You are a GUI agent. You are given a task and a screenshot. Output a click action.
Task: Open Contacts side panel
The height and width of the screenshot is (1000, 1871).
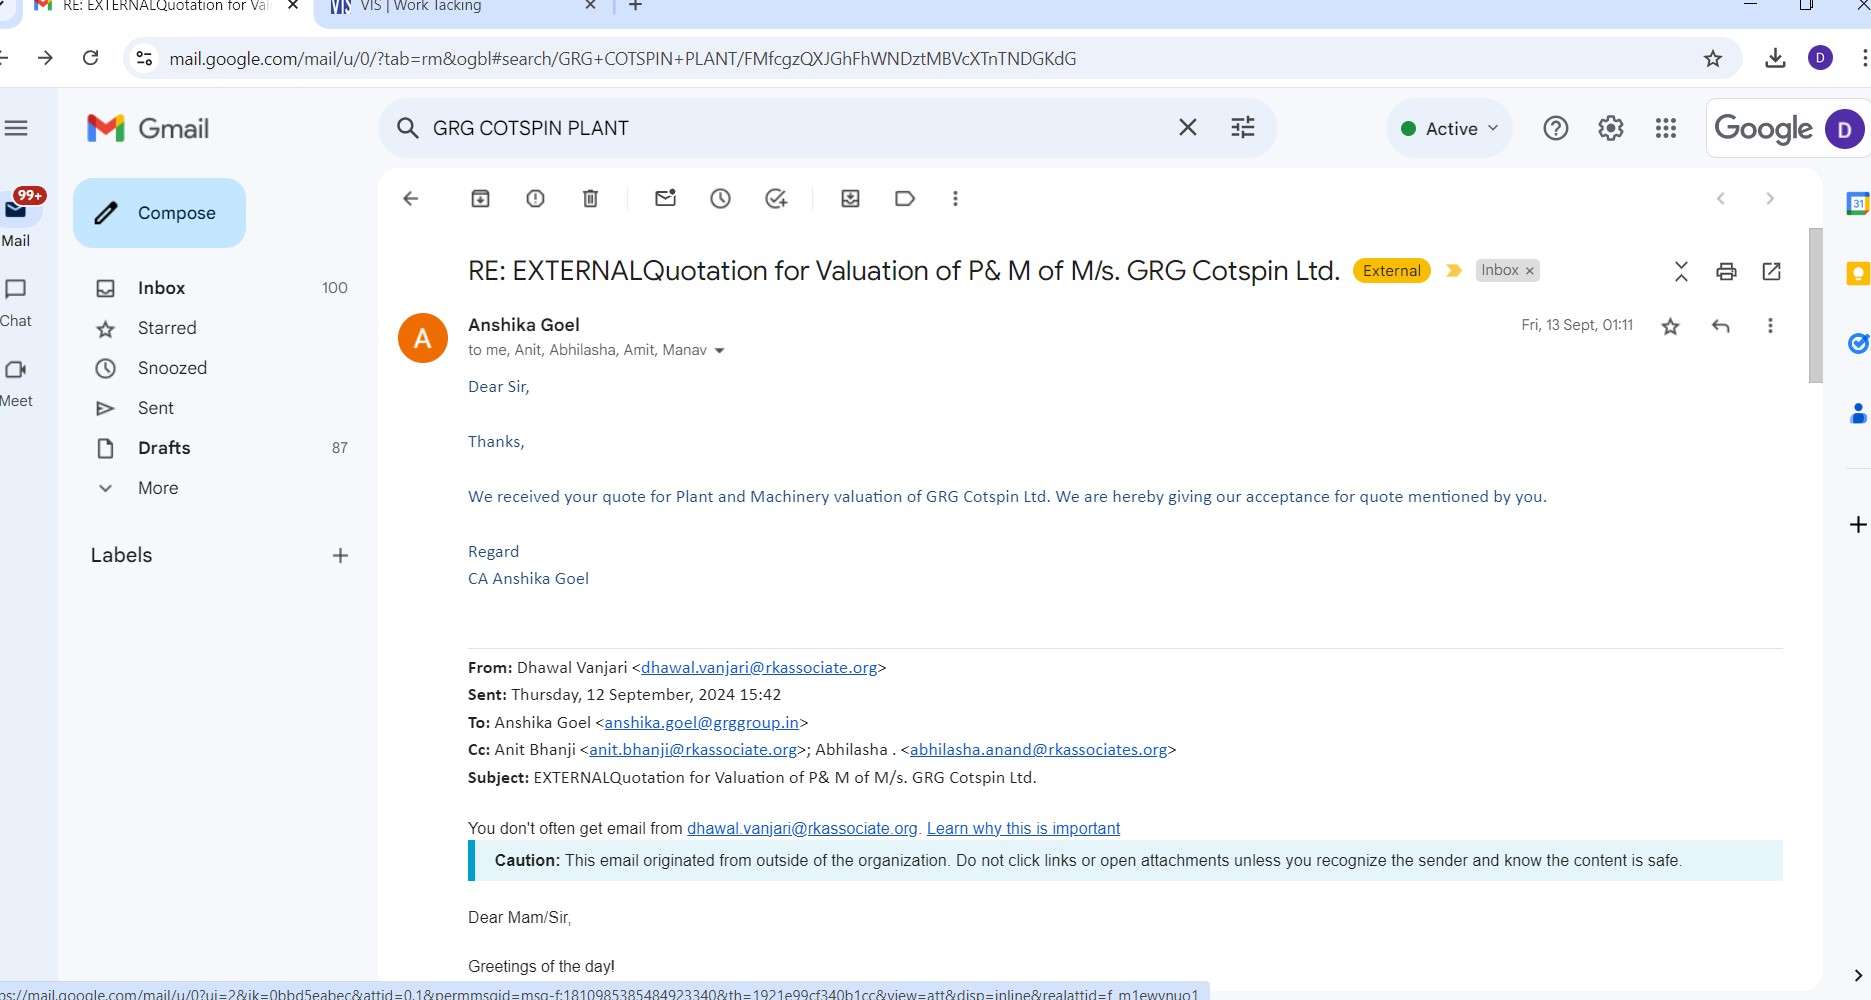(x=1857, y=412)
